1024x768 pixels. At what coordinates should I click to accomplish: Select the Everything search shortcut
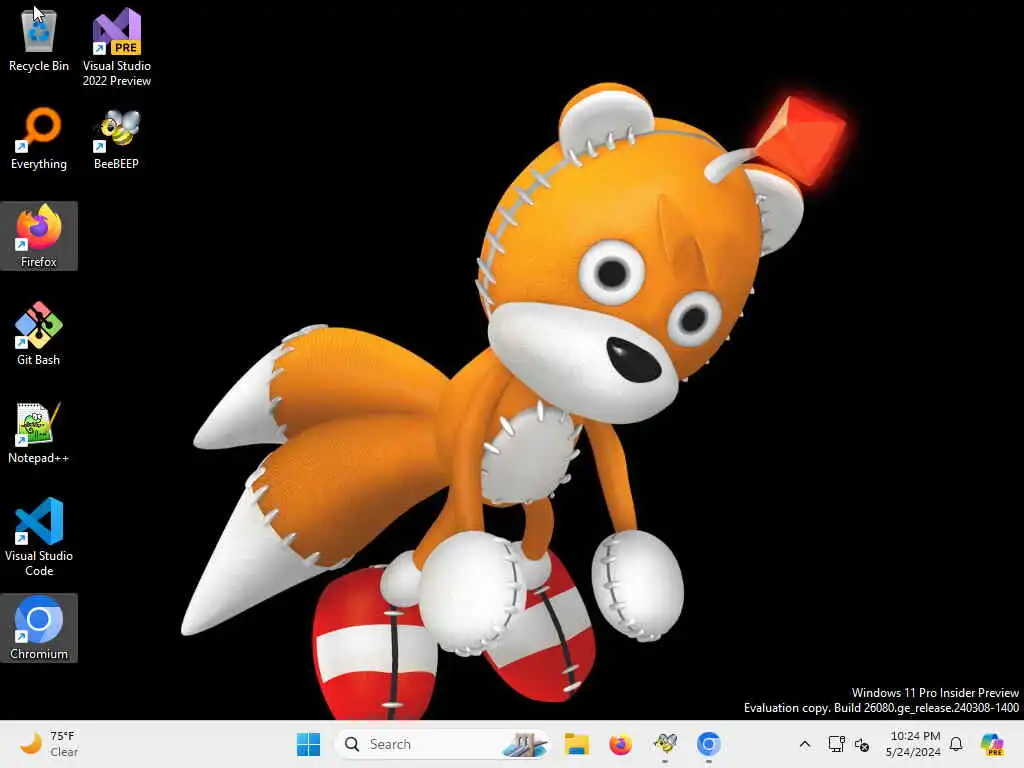point(39,138)
